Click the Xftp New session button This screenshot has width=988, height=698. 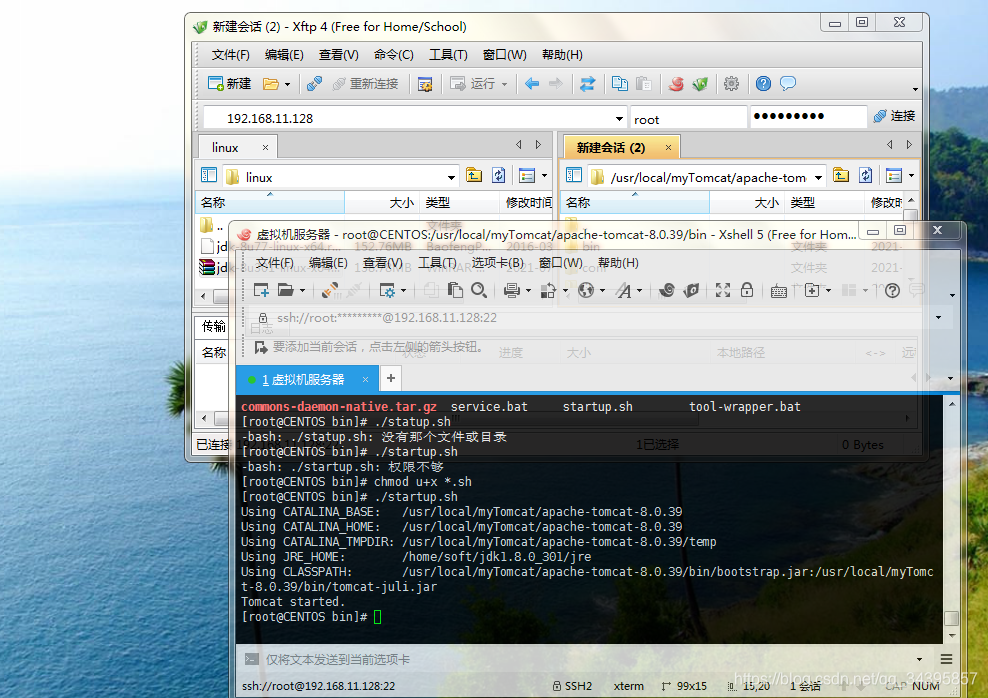coord(229,84)
